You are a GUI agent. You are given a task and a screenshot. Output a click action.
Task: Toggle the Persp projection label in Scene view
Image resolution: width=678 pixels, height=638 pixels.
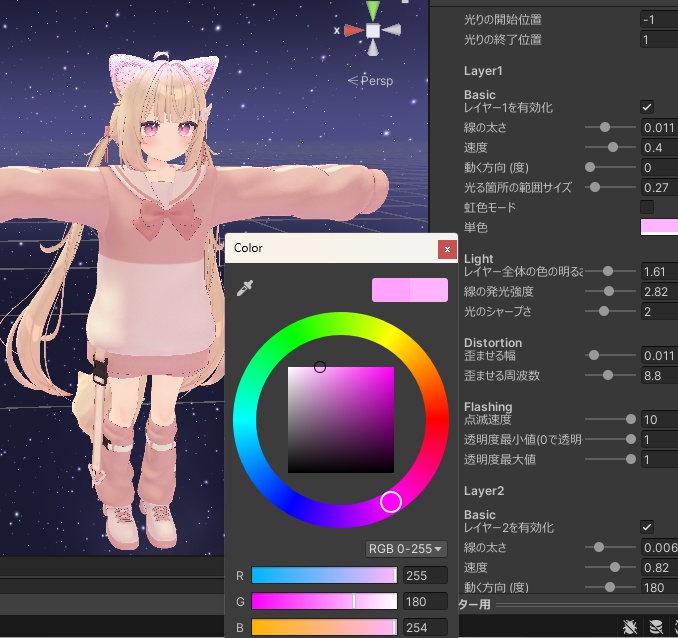(371, 81)
